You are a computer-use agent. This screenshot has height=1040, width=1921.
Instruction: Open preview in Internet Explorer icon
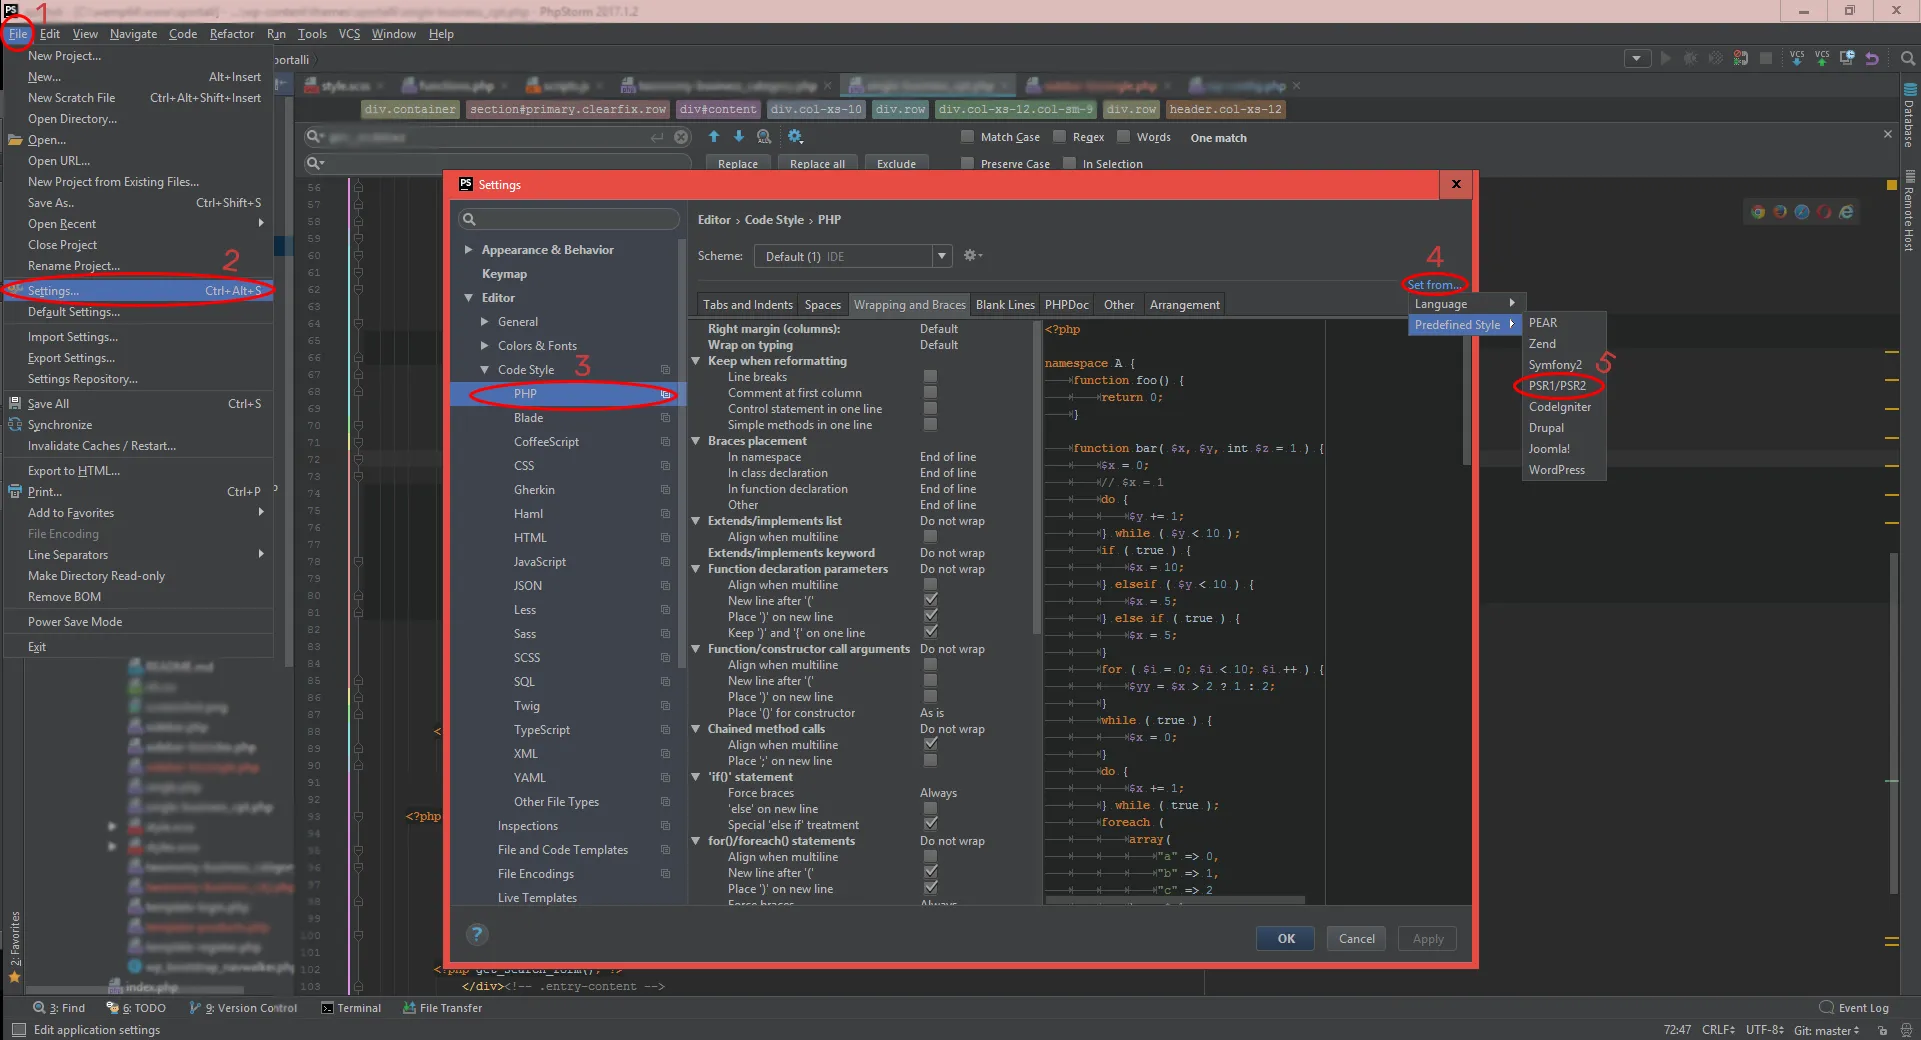[x=1846, y=212]
